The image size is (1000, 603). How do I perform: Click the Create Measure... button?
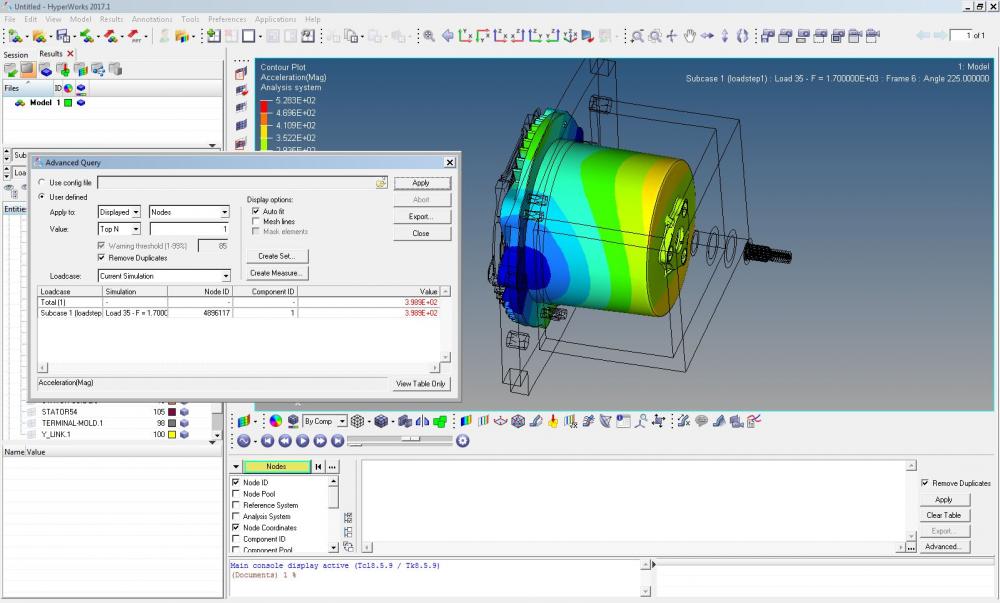click(277, 273)
